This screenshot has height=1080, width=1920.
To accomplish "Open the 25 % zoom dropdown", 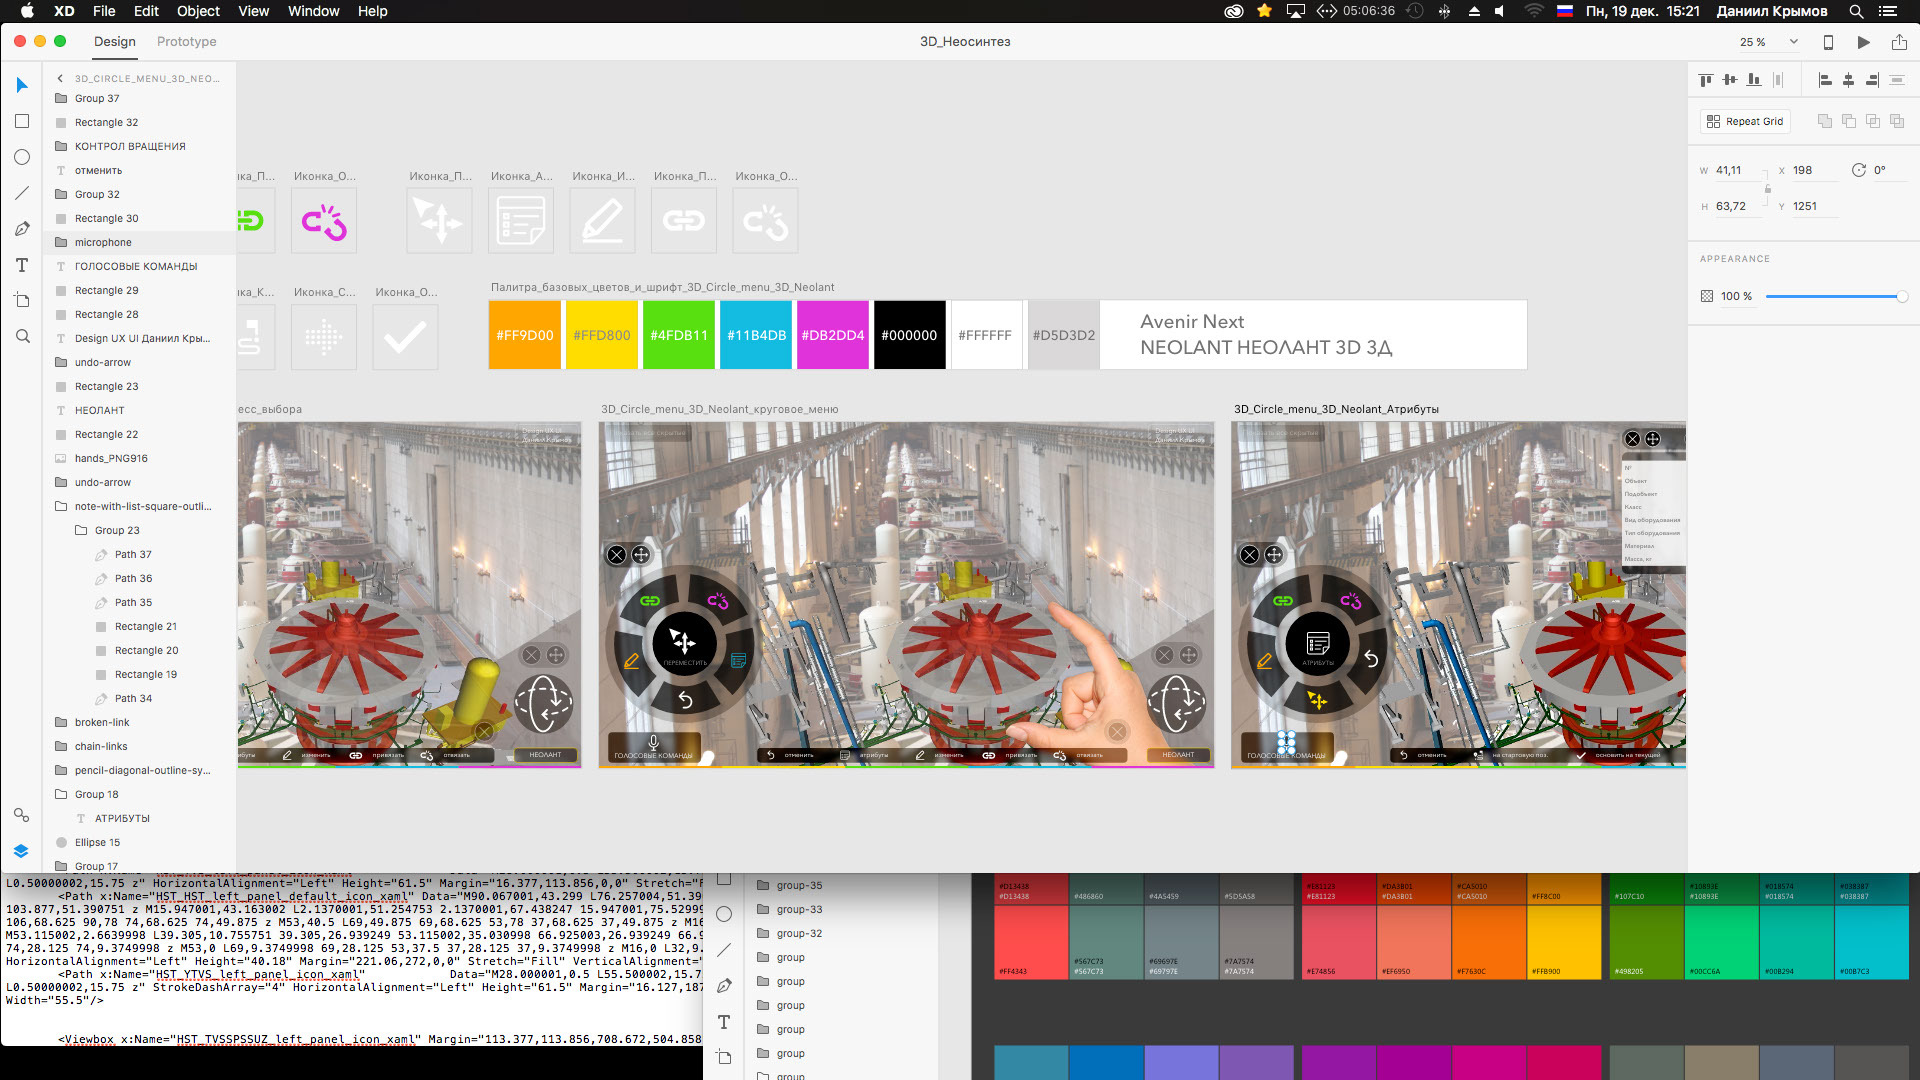I will (1794, 42).
